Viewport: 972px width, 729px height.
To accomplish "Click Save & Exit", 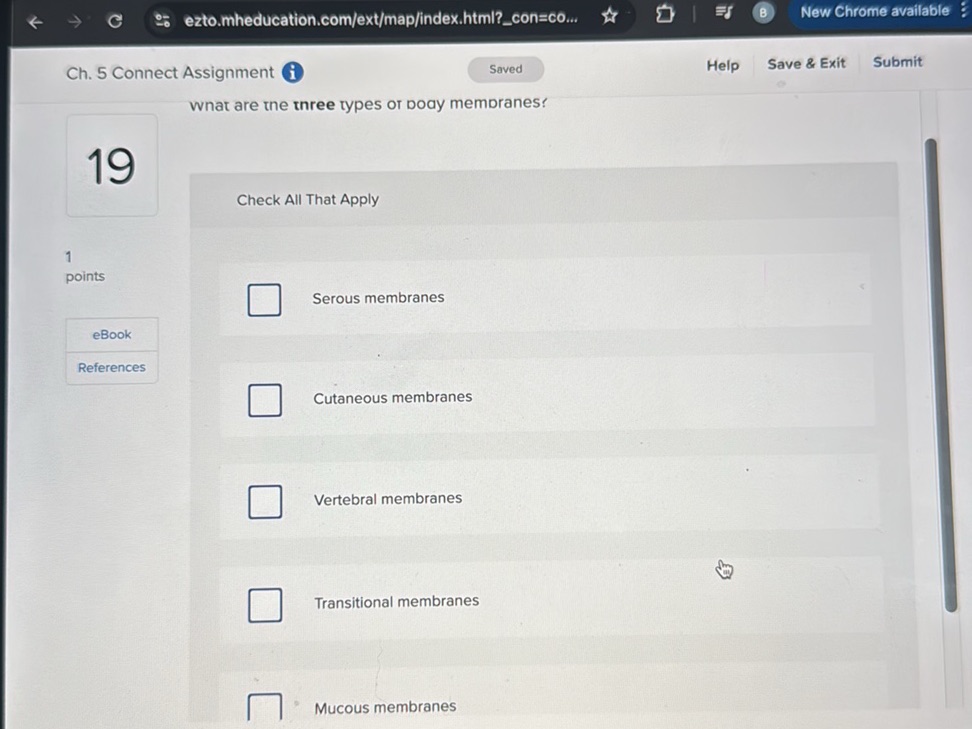I will point(806,63).
